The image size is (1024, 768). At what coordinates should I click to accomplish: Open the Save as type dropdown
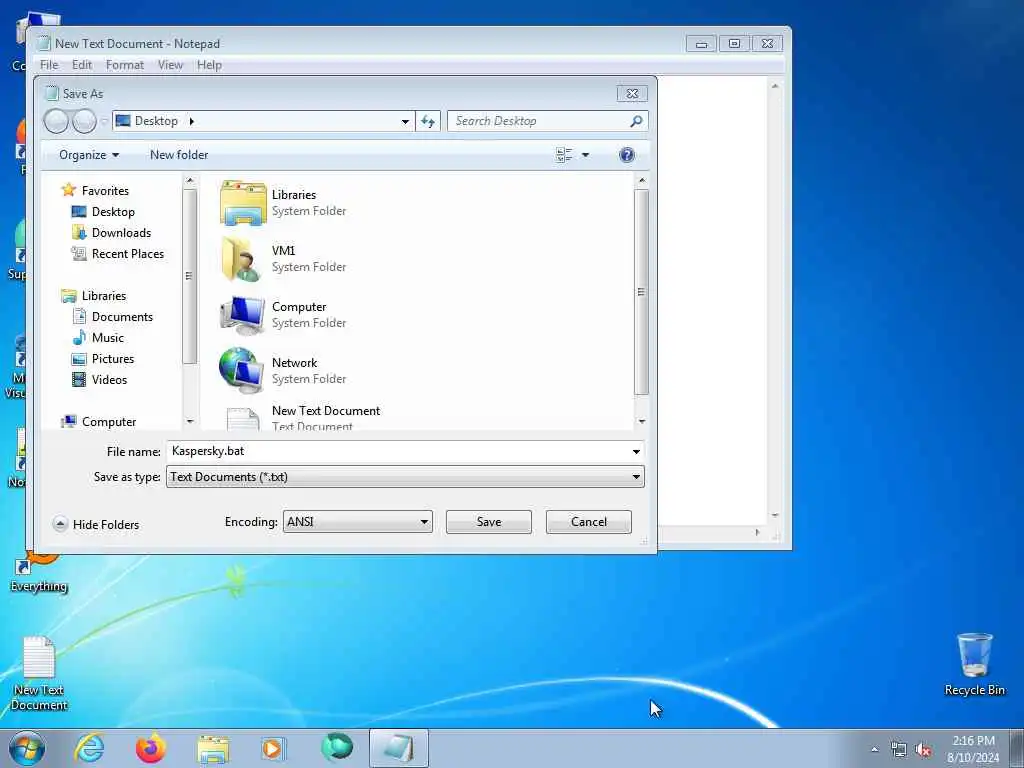coord(405,477)
